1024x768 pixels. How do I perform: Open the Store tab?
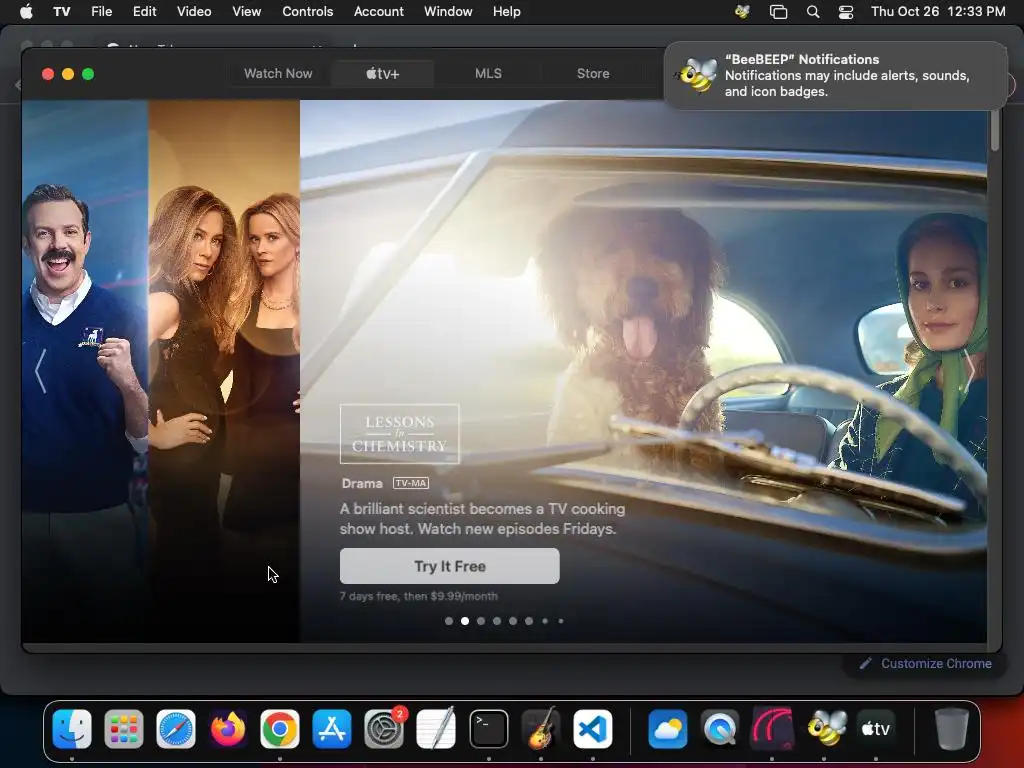pyautogui.click(x=593, y=74)
